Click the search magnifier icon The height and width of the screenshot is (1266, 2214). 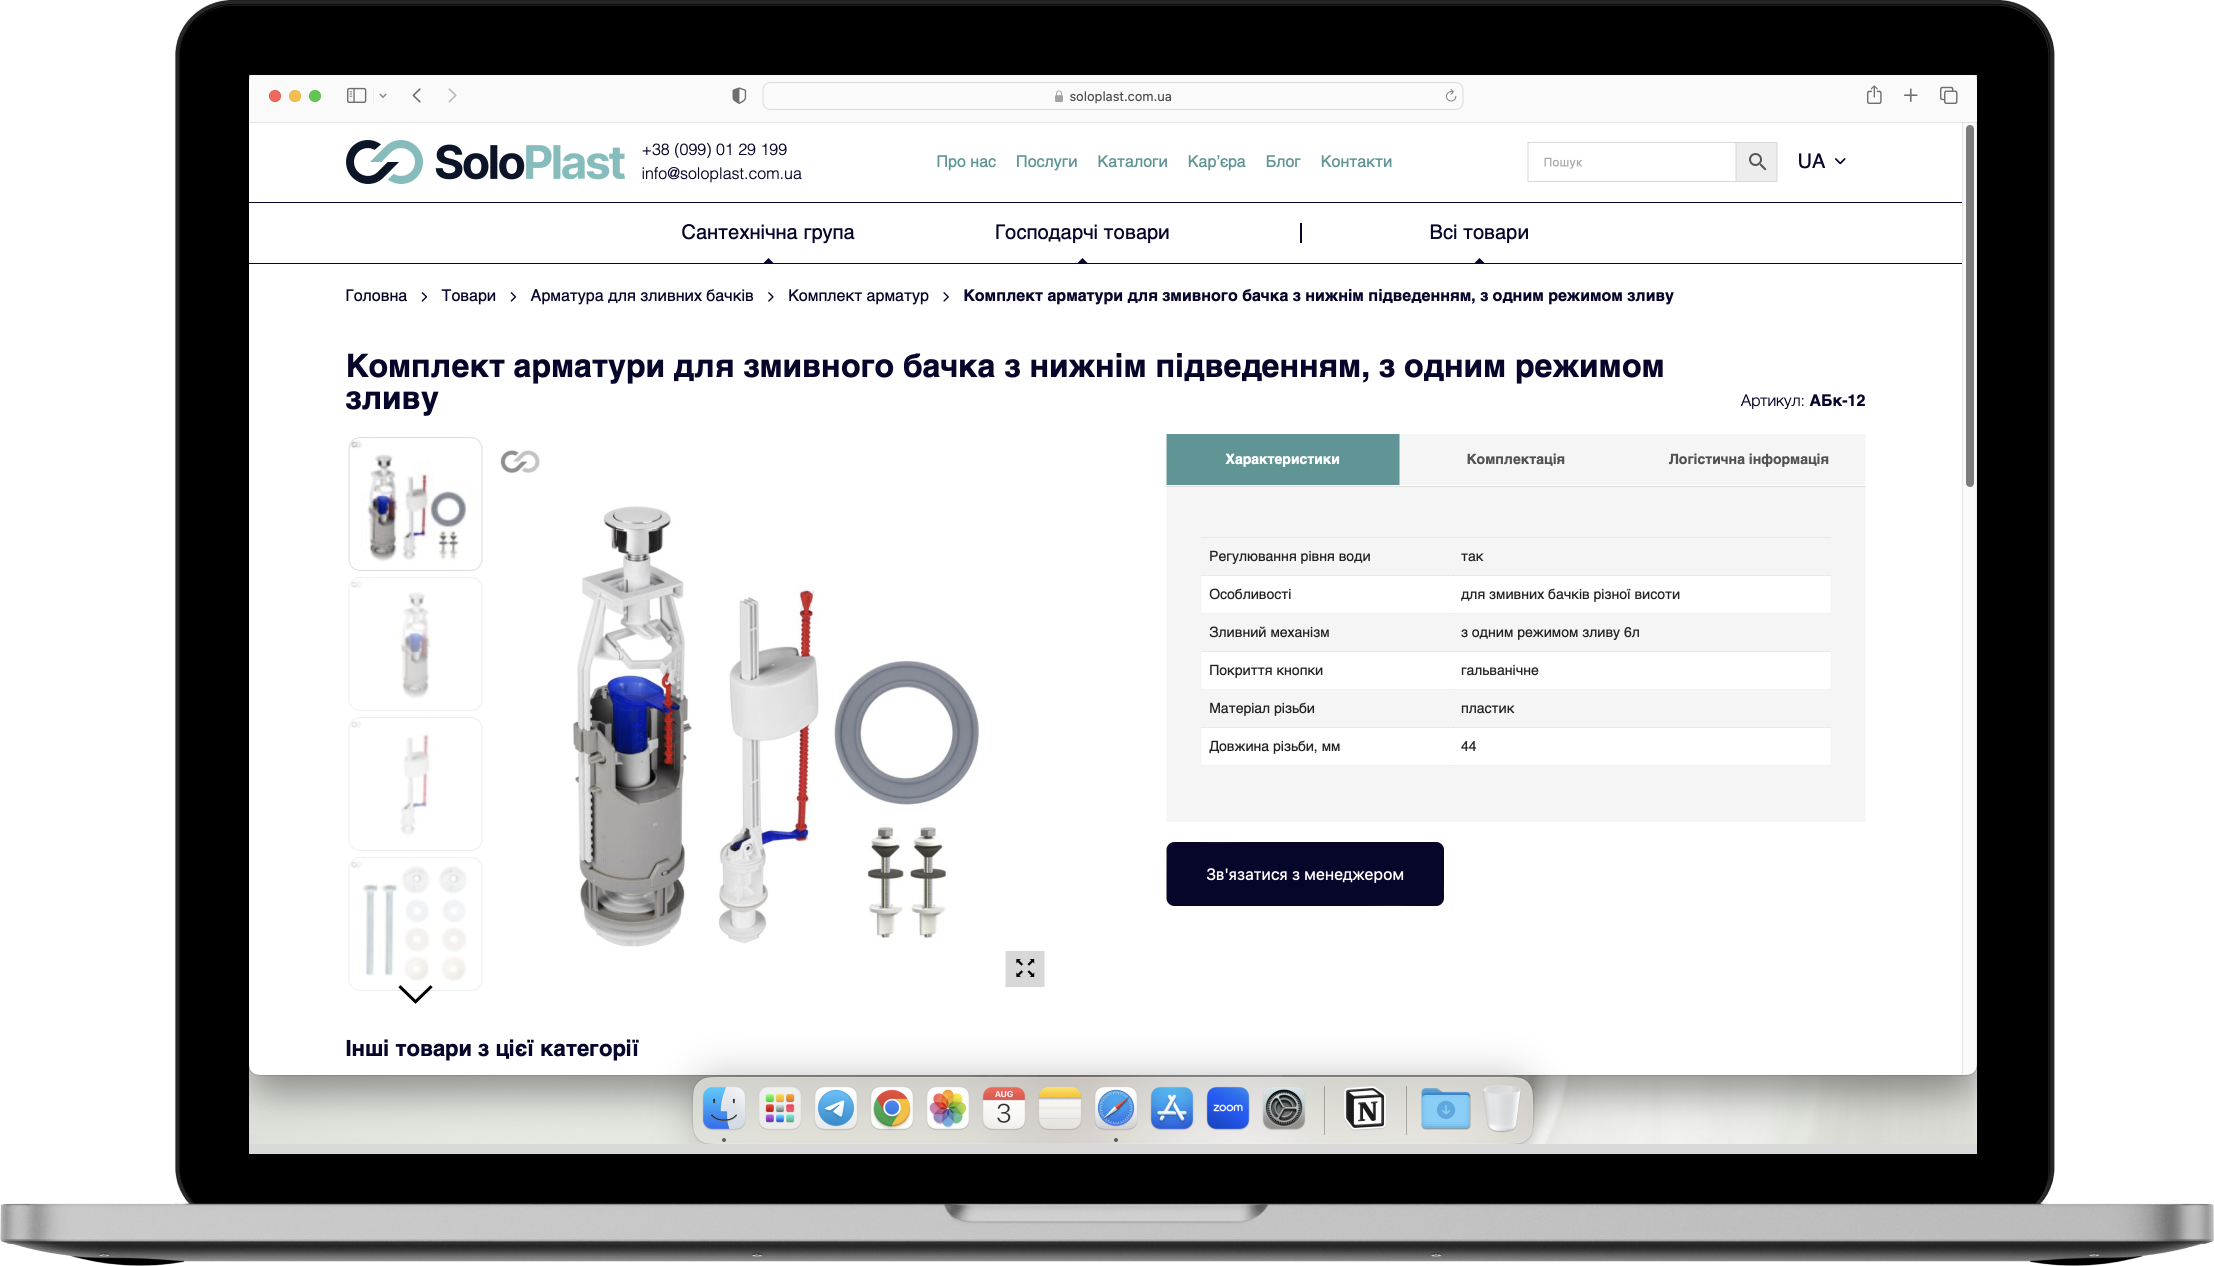(x=1756, y=162)
